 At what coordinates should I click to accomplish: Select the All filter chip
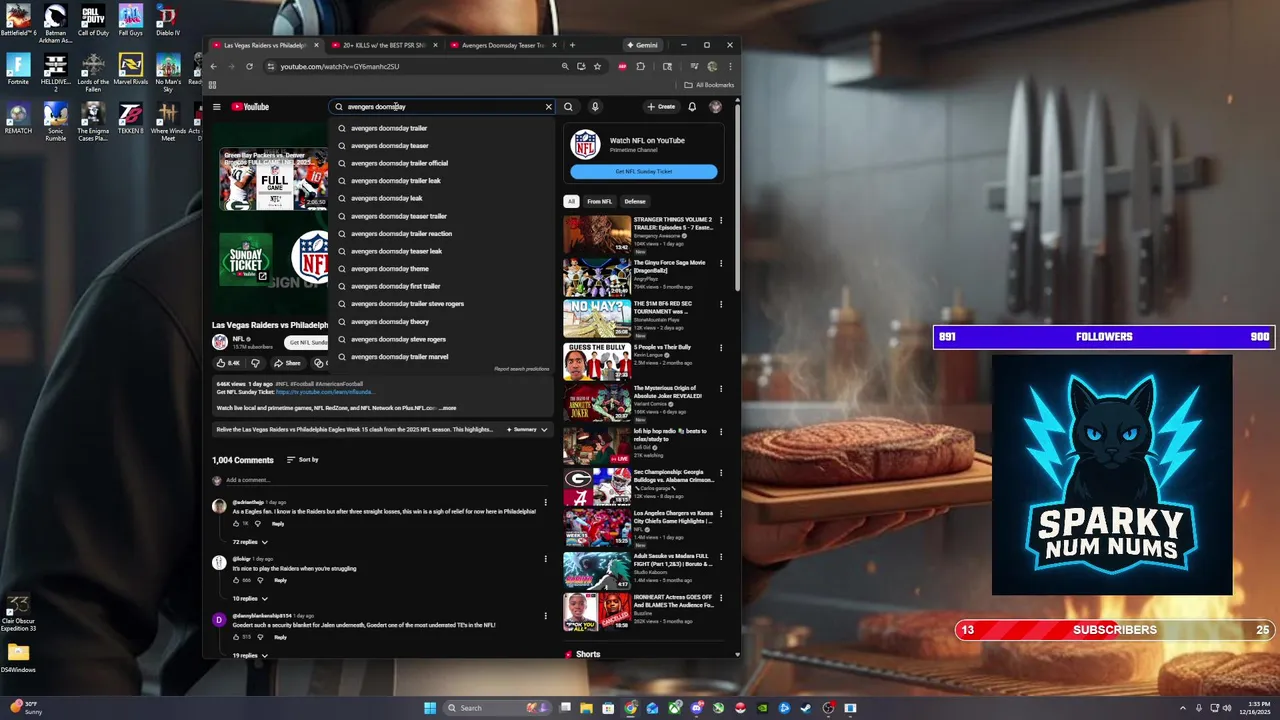pos(571,201)
